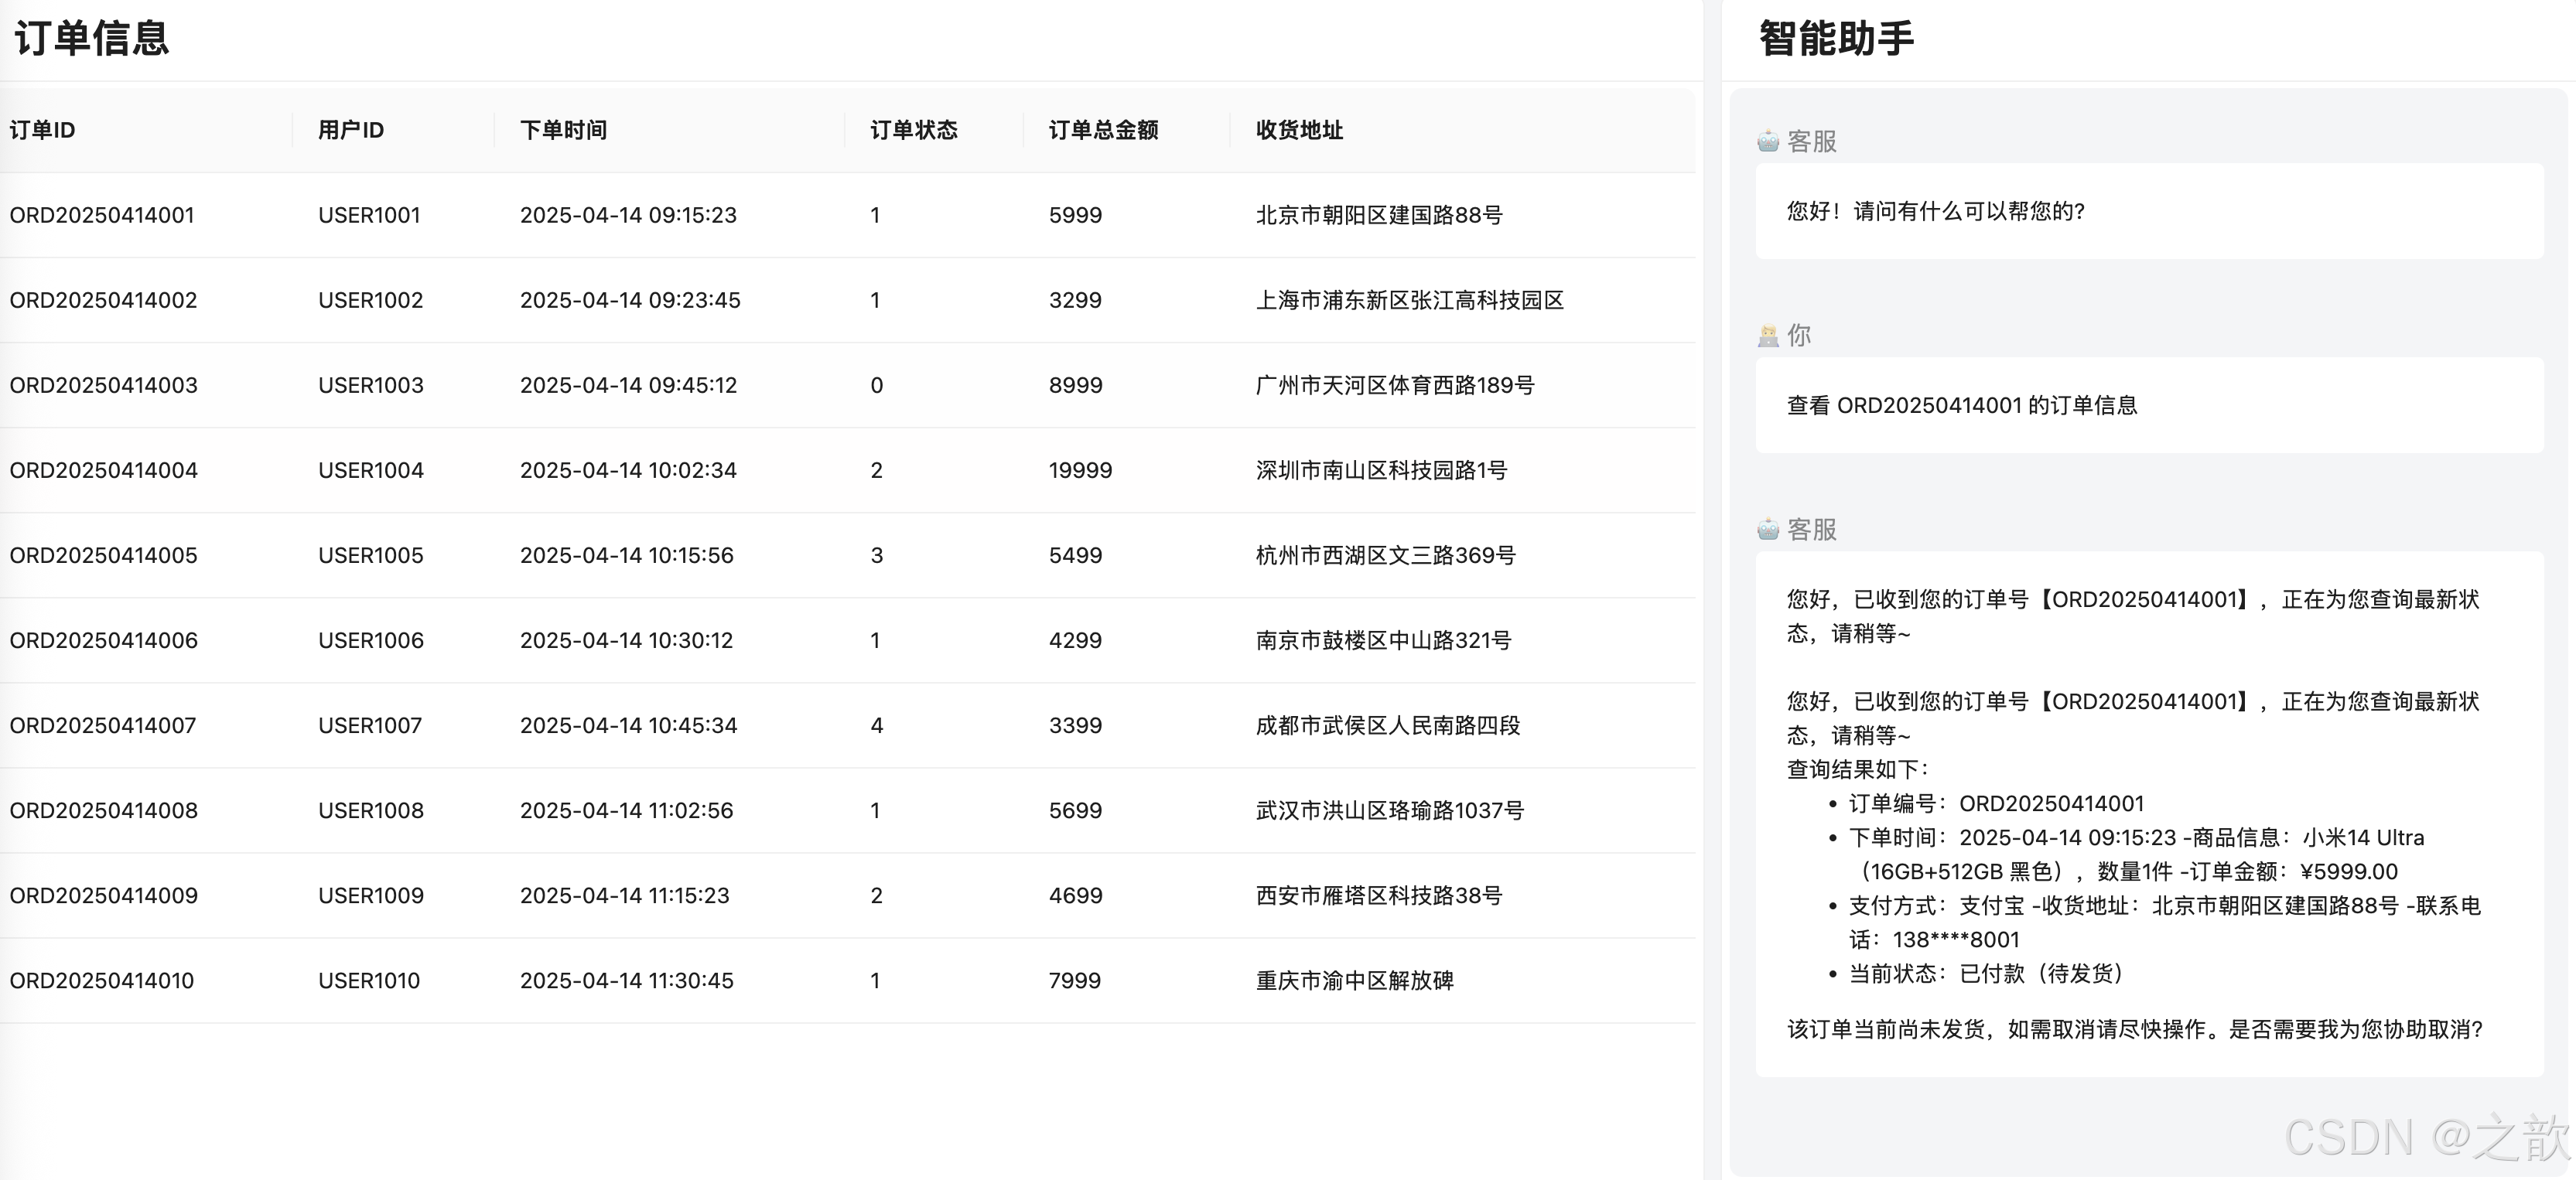
Task: Click the greeting message 您好！请问有什么可以帮您的?
Action: (1935, 211)
